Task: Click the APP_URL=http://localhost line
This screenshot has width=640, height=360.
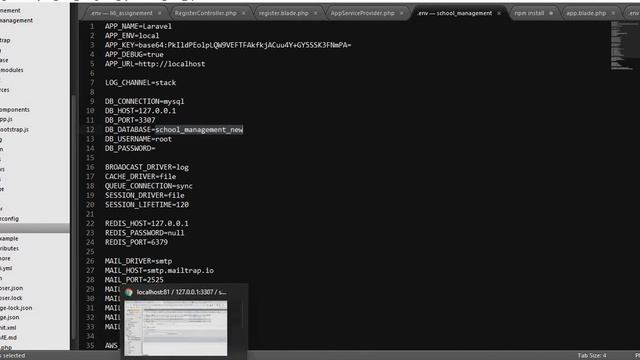Action: point(155,64)
